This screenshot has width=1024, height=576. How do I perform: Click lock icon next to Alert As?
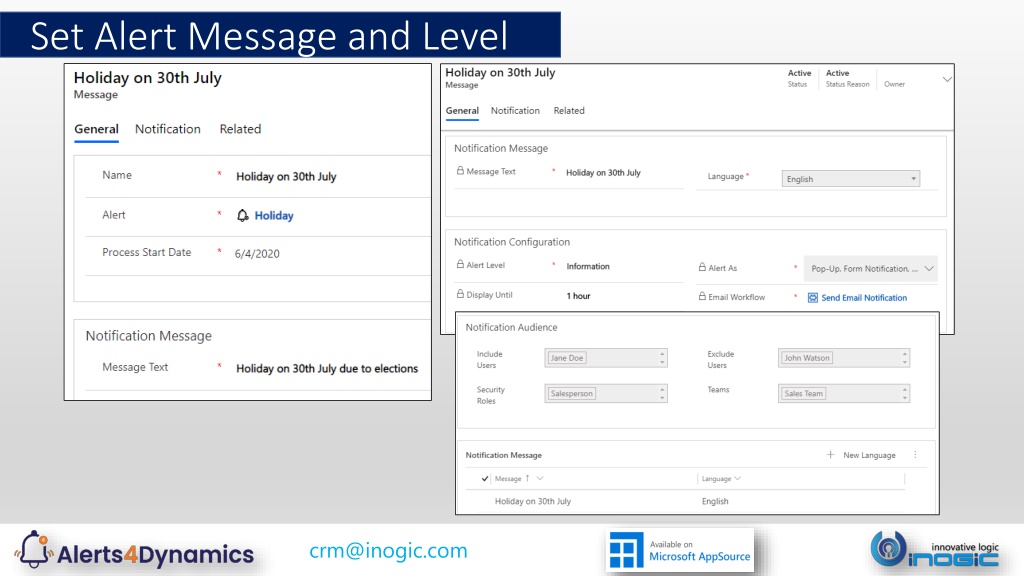click(x=702, y=267)
